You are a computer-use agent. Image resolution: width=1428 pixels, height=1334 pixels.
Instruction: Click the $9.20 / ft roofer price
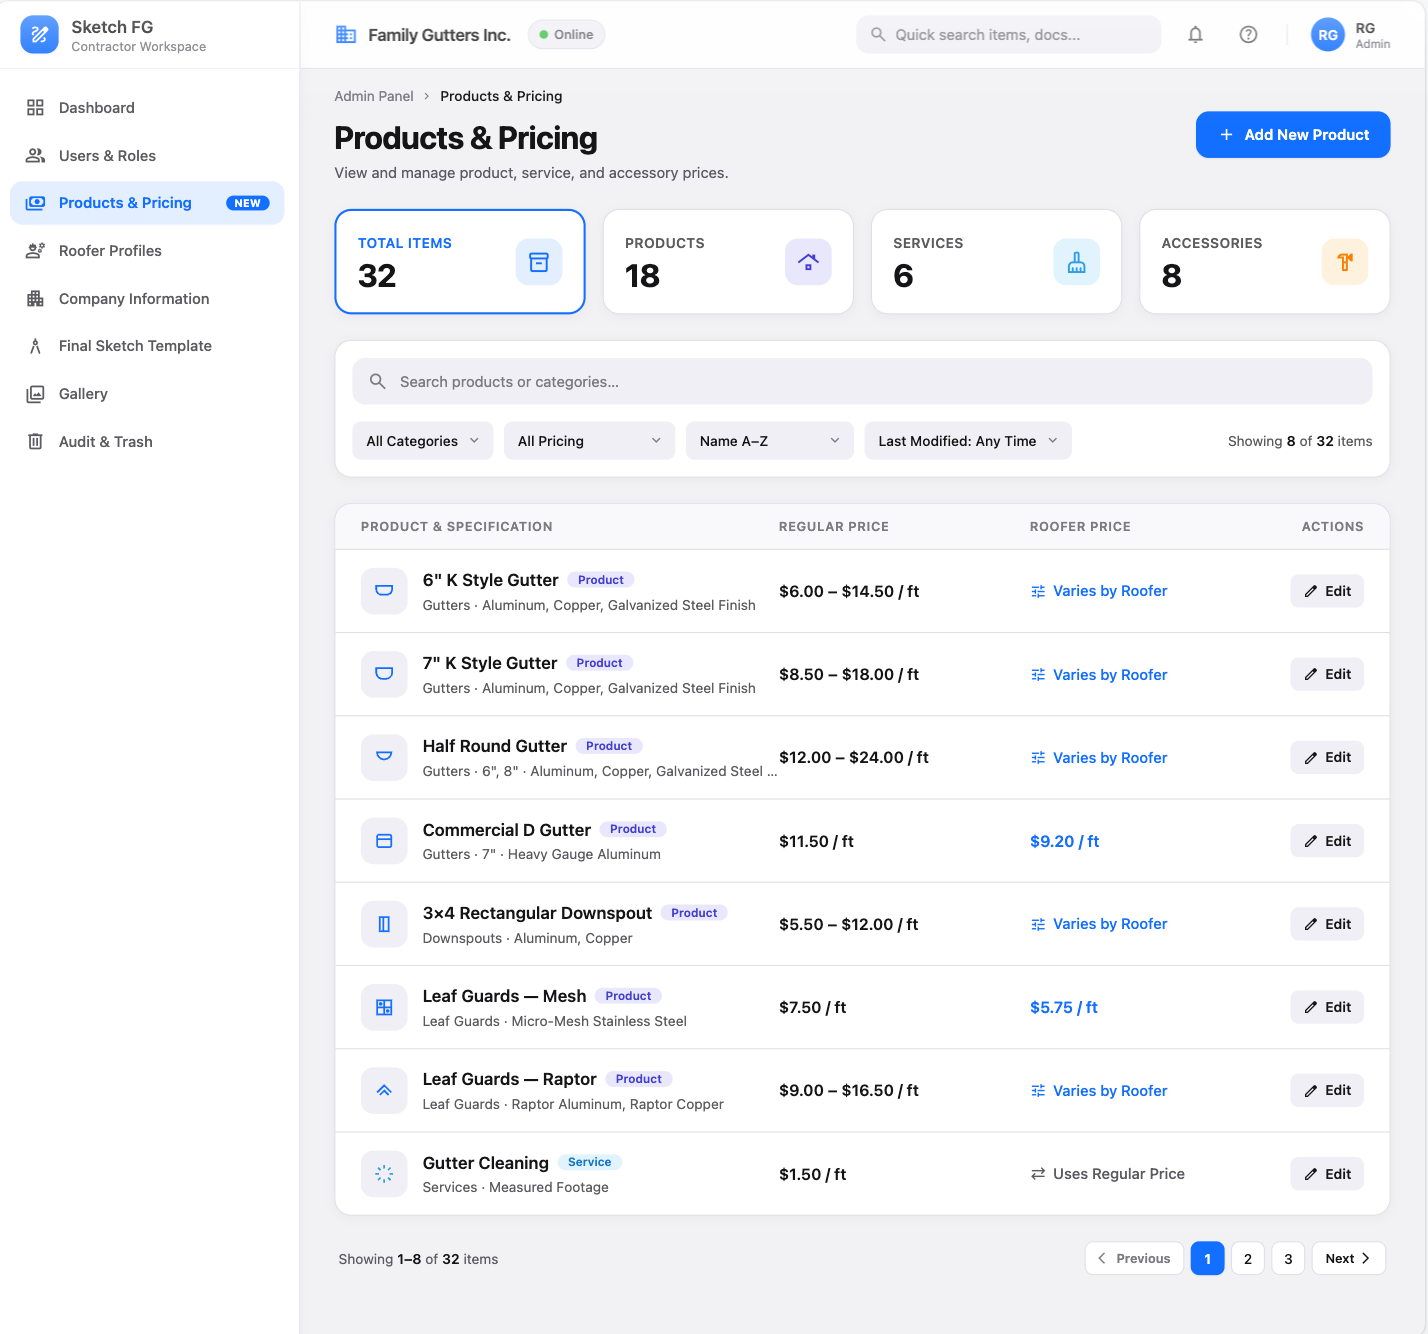[x=1065, y=842]
